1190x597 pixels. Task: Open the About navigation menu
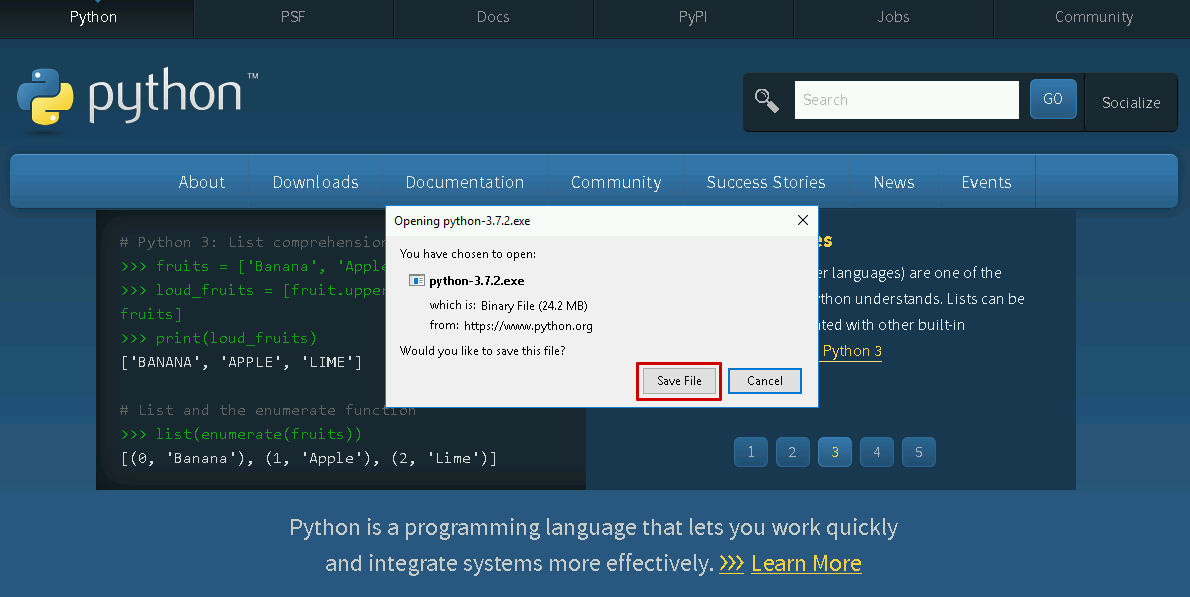201,182
